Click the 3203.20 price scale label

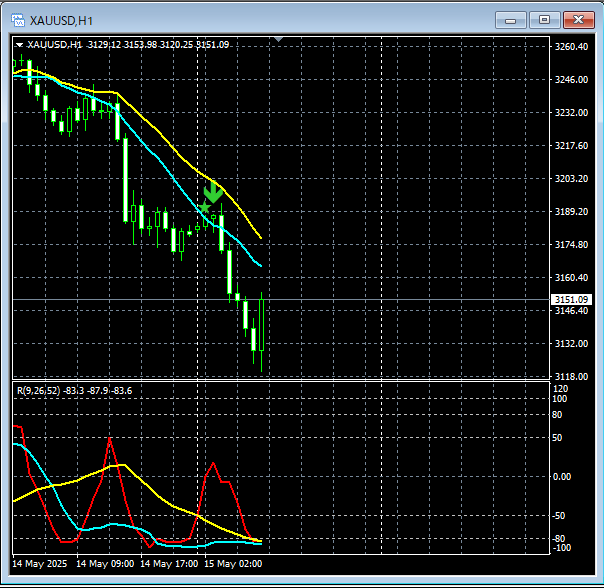(571, 179)
